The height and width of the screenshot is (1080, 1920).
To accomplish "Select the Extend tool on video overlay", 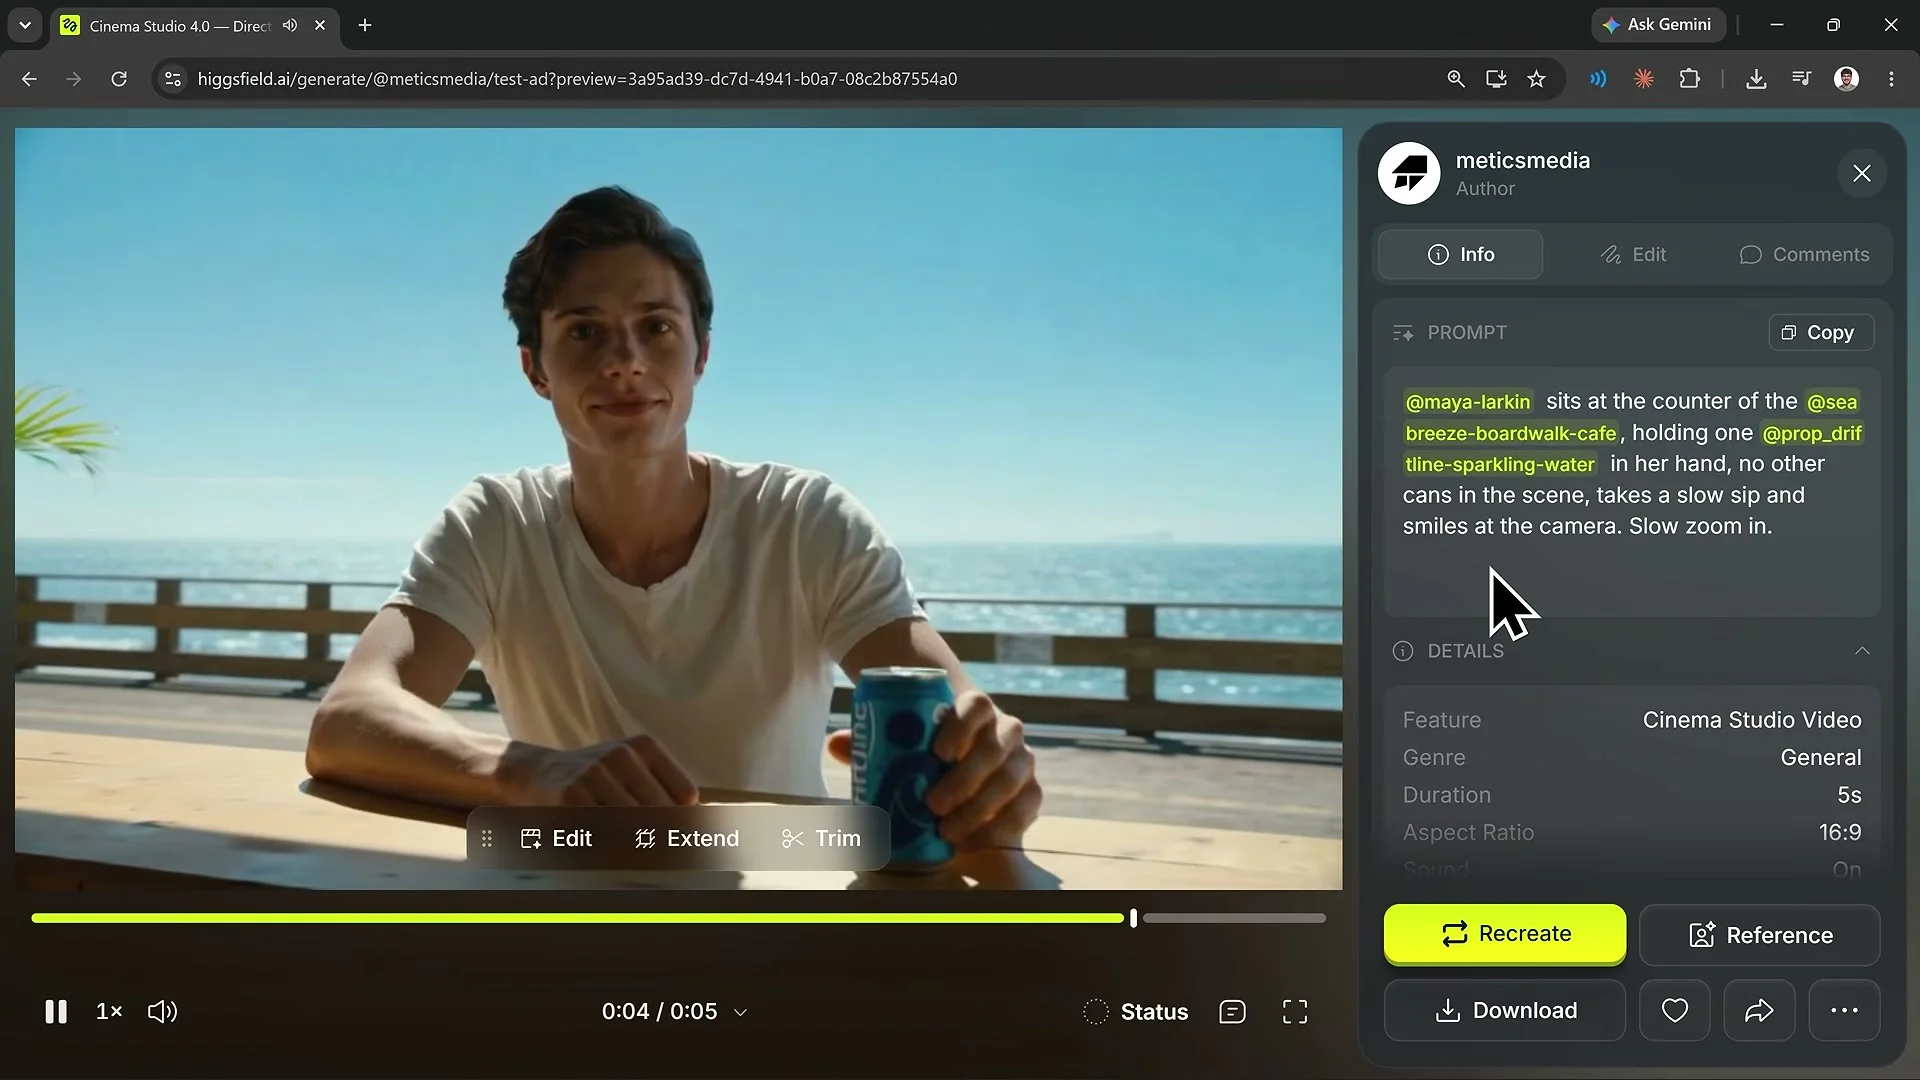I will point(687,838).
